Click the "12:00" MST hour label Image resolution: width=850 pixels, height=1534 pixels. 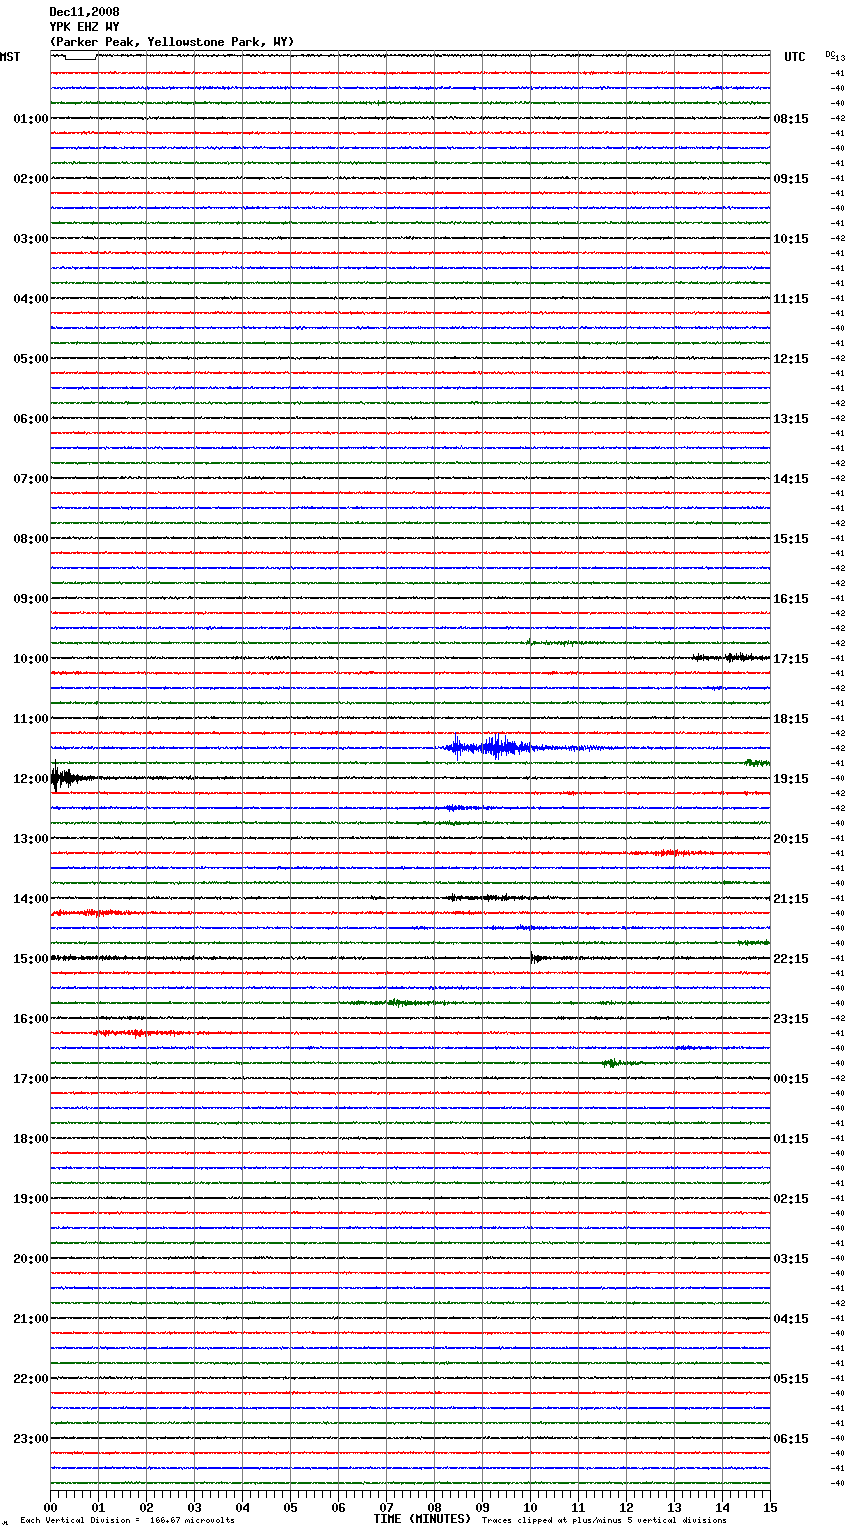tap(31, 779)
